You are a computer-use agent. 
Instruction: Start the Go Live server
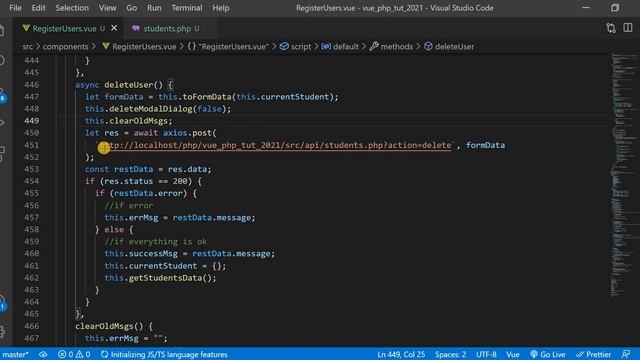click(548, 354)
